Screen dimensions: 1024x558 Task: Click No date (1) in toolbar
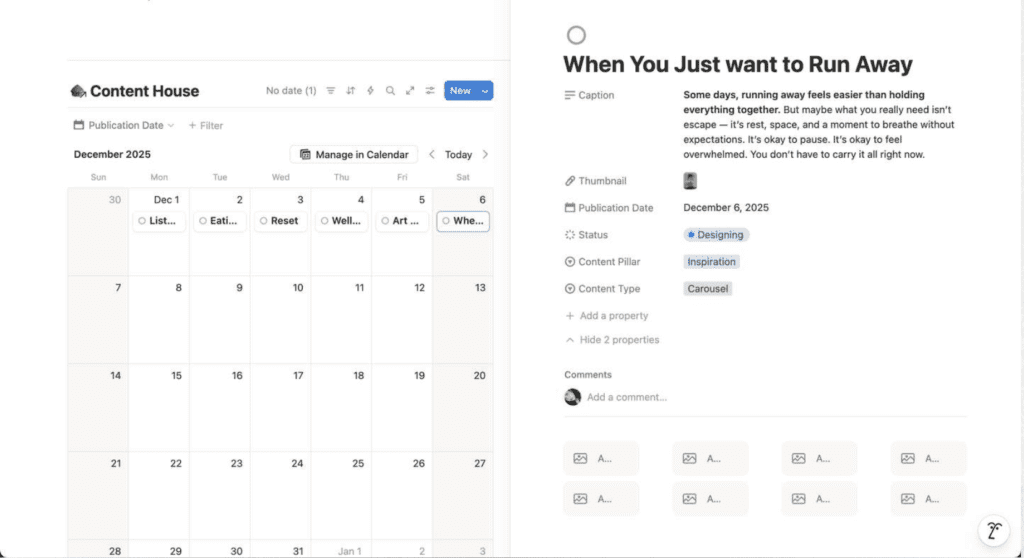291,91
